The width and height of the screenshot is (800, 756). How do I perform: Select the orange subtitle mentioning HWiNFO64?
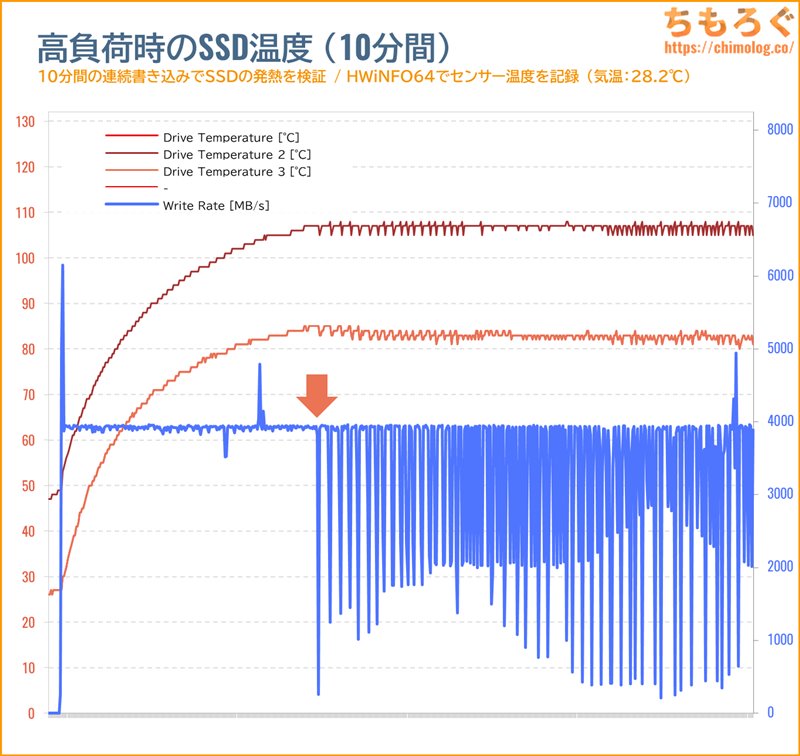point(365,77)
